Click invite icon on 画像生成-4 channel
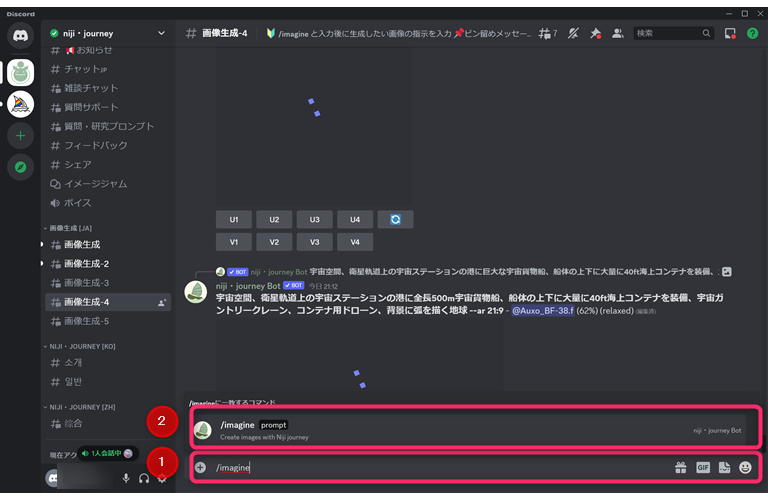The image size is (768, 500). coord(162,303)
